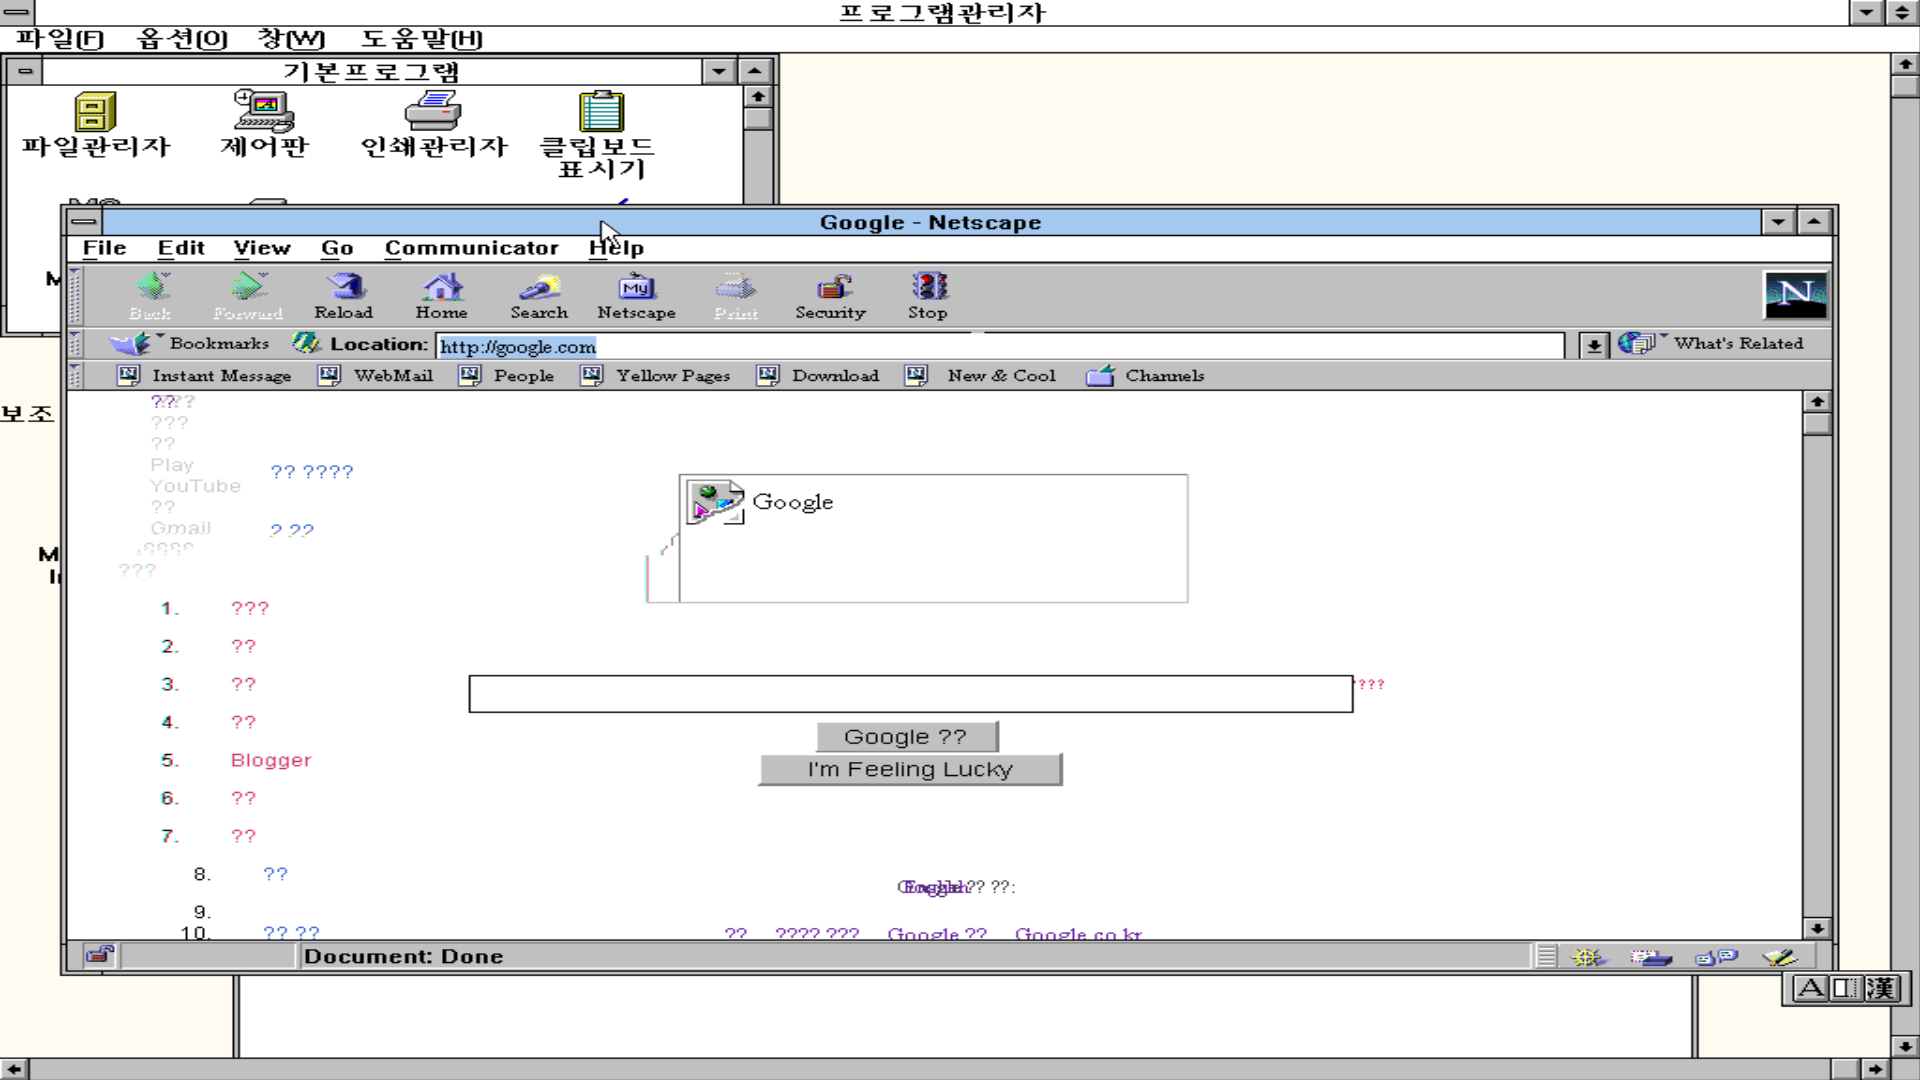
Task: Open Yellow Pages toolbar link
Action: coord(656,375)
